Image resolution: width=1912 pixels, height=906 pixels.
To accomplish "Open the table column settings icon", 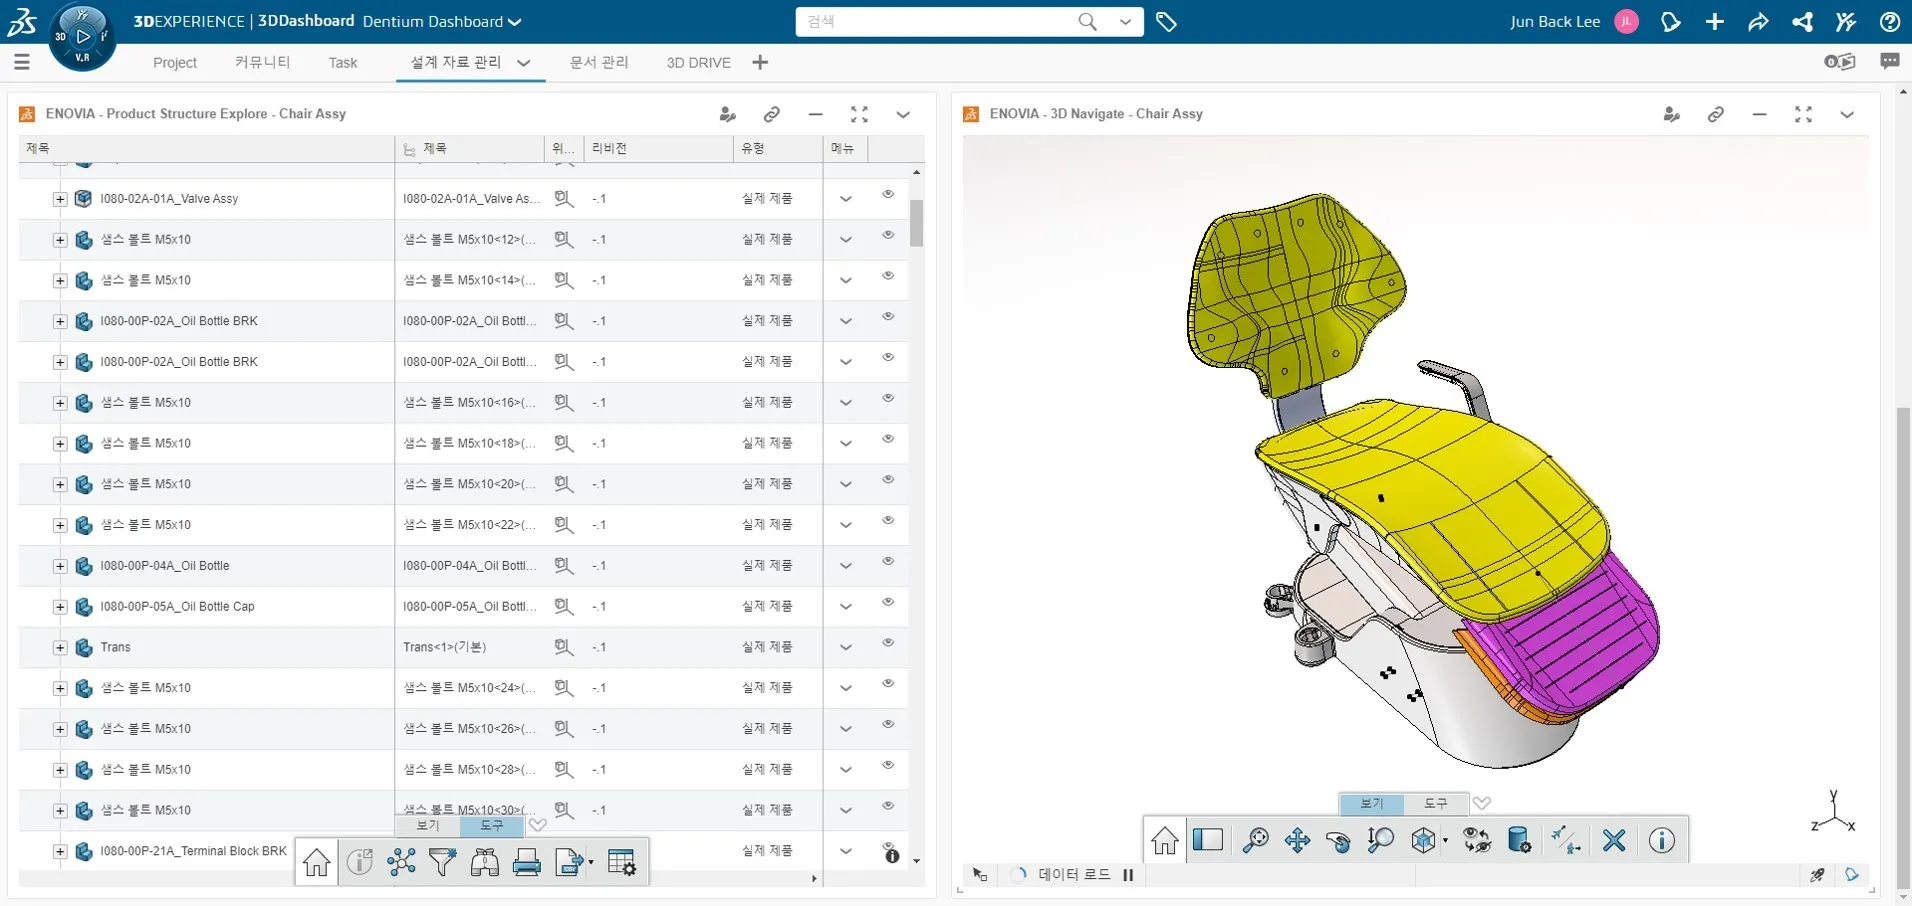I will pyautogui.click(x=621, y=862).
